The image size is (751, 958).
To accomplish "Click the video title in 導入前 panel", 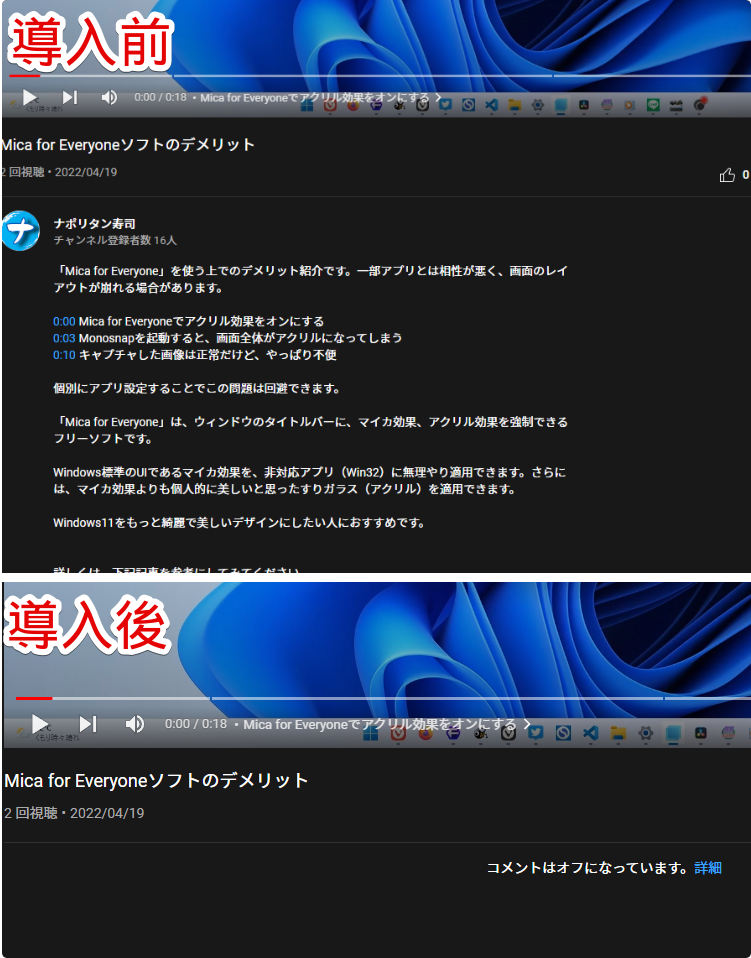I will point(128,145).
